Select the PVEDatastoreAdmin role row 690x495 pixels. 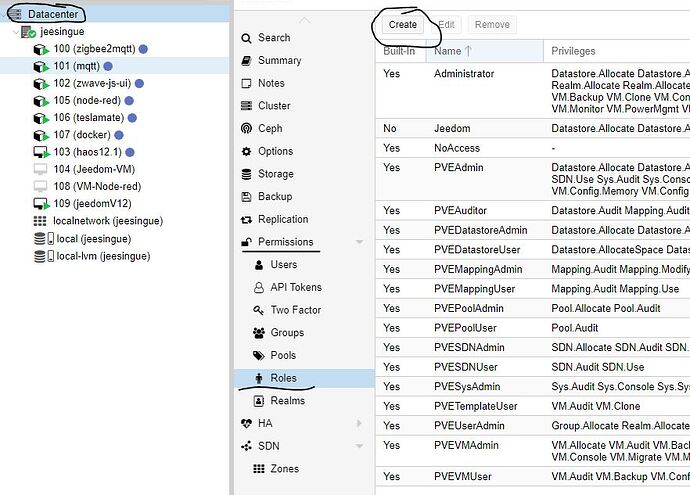tap(533, 230)
